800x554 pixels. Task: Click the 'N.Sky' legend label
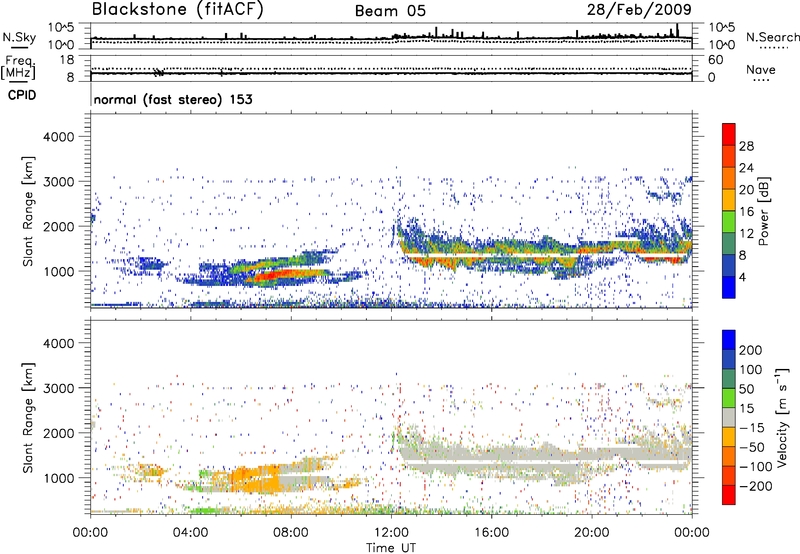coord(19,37)
